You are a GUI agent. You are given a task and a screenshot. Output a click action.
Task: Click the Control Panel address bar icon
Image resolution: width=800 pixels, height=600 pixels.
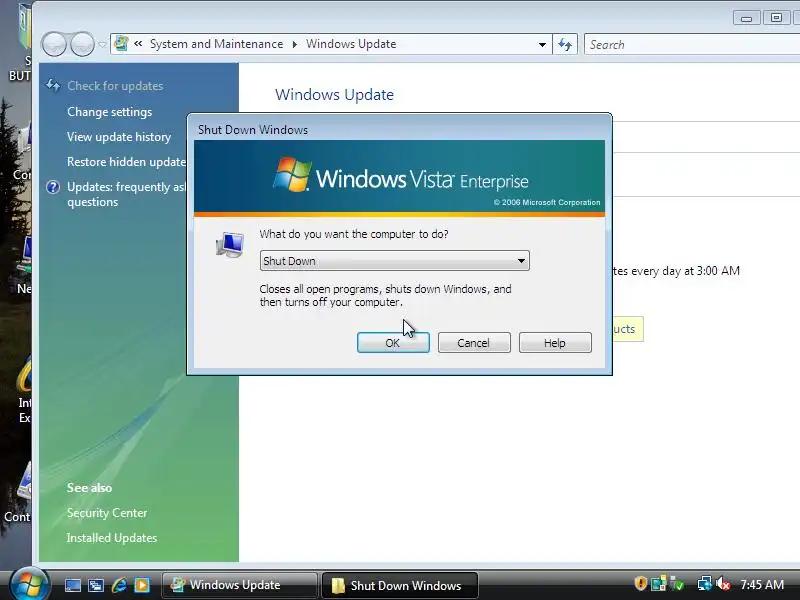click(x=121, y=43)
